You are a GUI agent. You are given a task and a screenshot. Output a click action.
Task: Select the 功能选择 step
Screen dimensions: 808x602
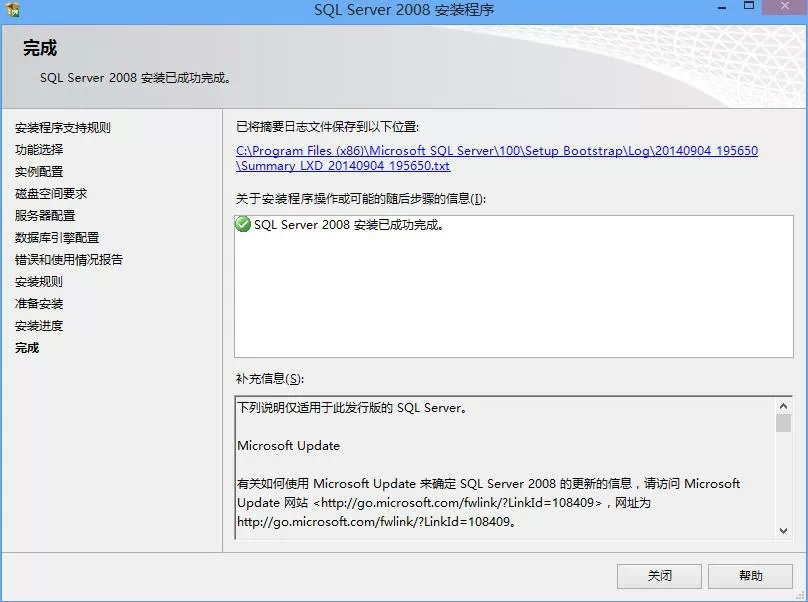tap(39, 150)
